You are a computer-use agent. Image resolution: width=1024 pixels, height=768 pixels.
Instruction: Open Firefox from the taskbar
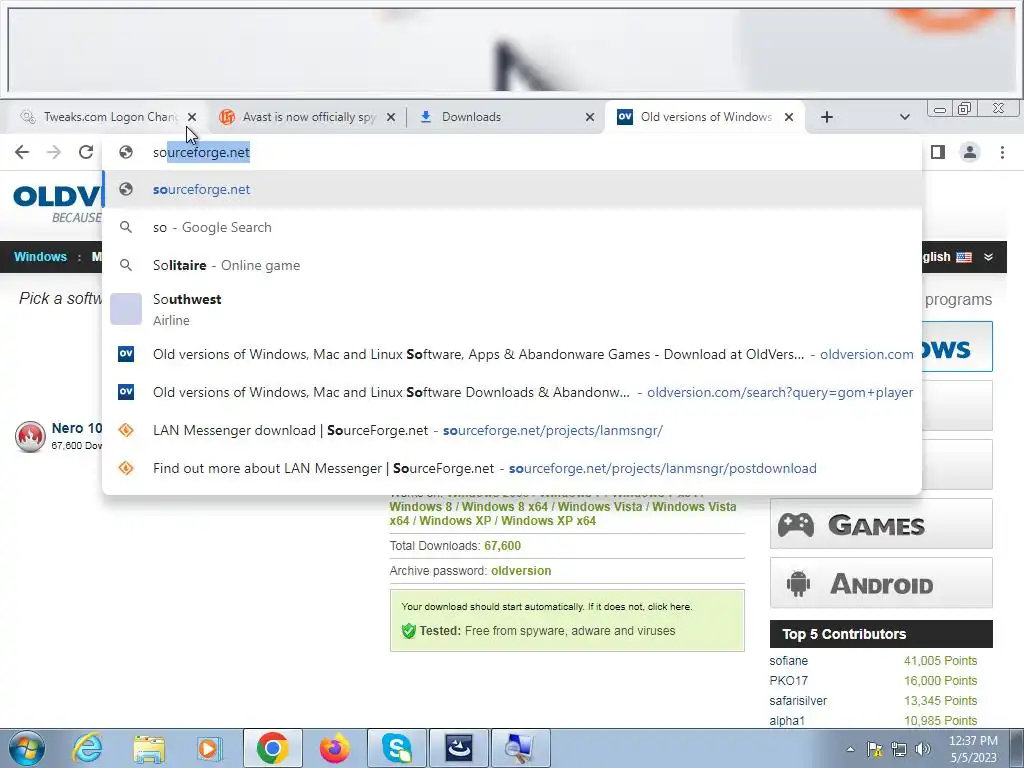(x=334, y=748)
